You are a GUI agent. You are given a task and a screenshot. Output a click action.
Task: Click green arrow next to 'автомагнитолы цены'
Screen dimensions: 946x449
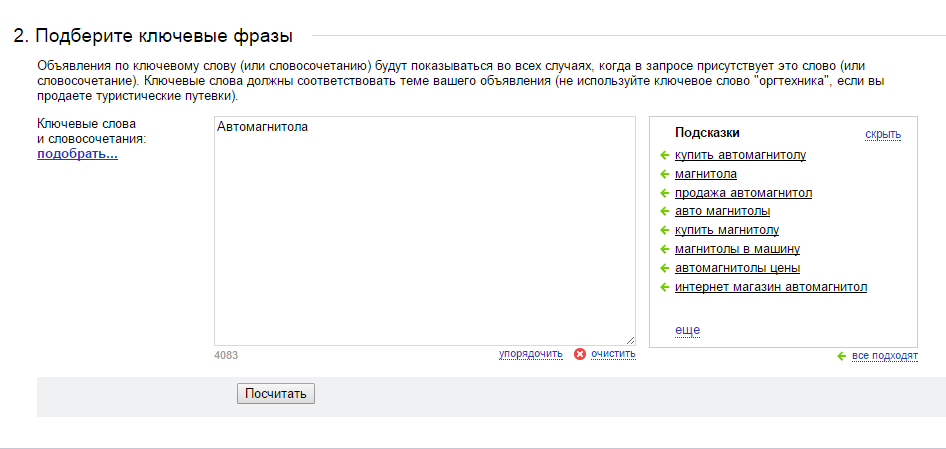[665, 268]
